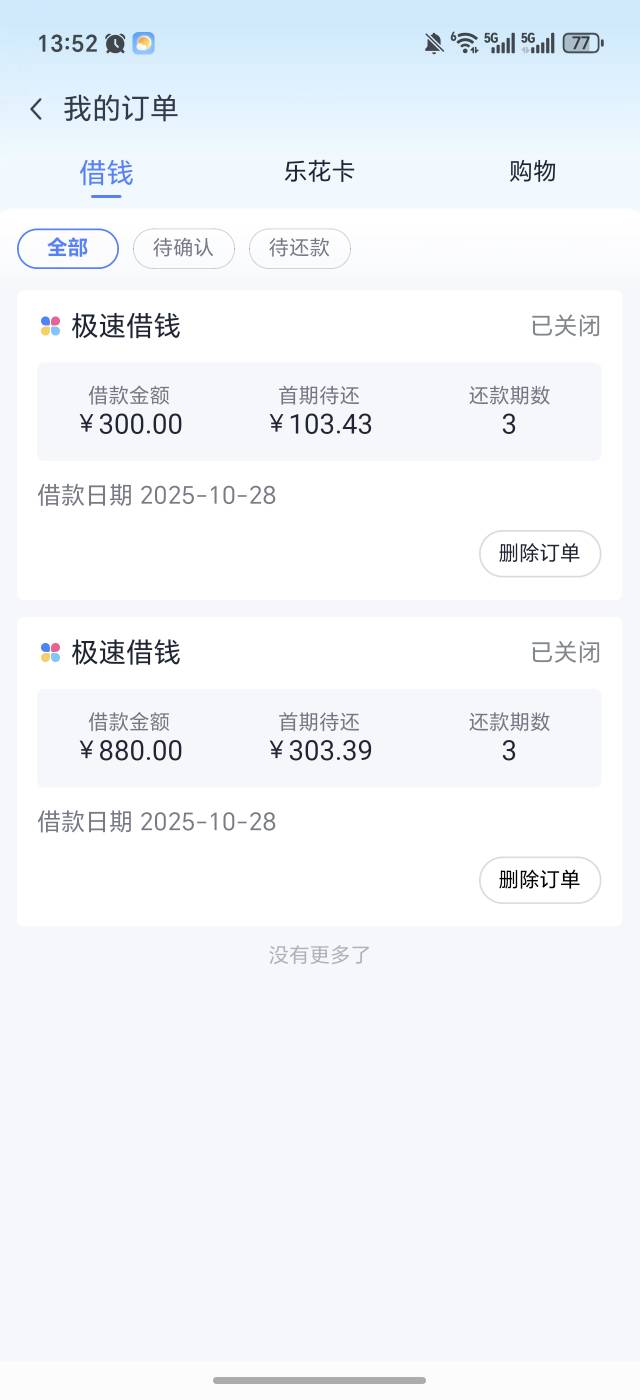
Task: Tap the alarm clock status icon
Action: tap(116, 43)
